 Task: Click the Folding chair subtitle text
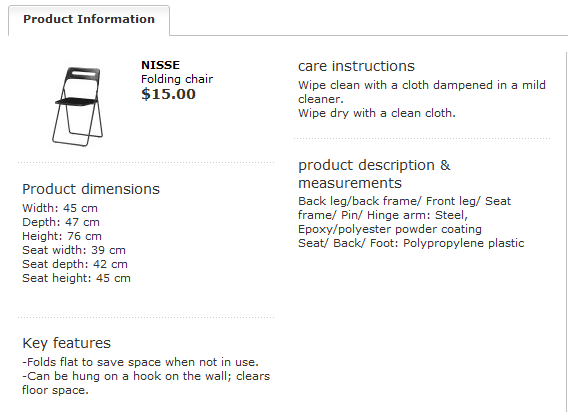pos(177,79)
